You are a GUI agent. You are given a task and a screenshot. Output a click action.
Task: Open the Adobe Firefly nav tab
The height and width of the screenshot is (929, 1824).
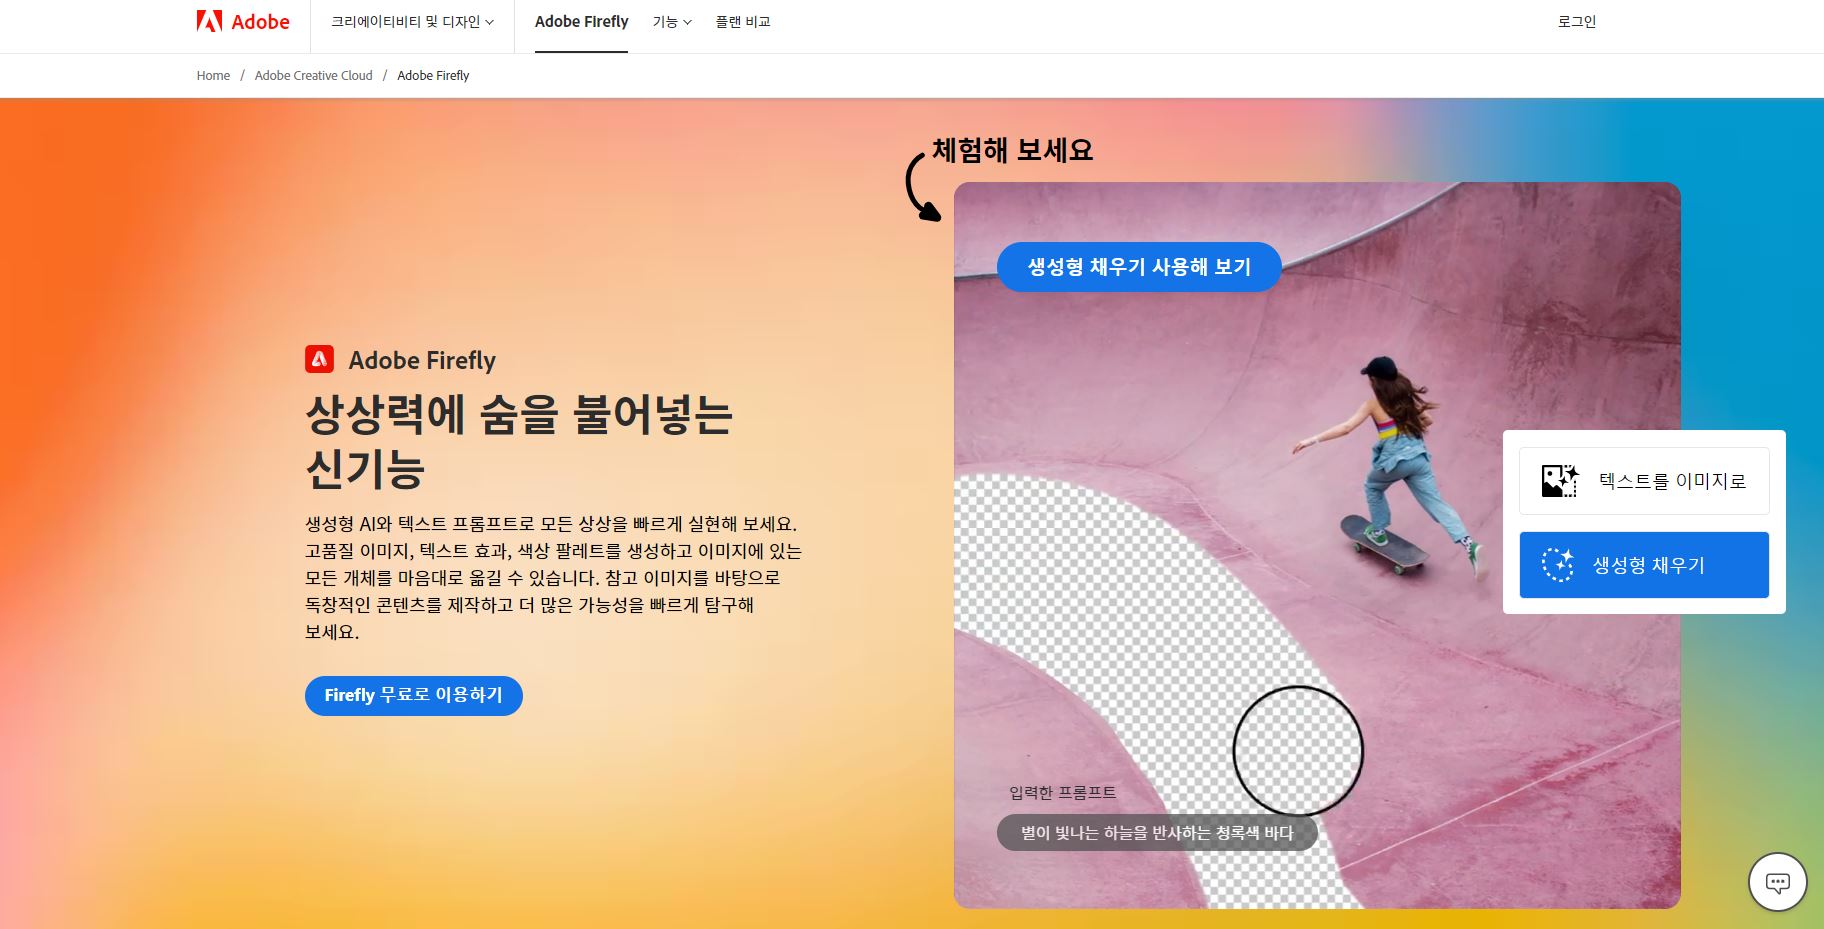coord(581,22)
